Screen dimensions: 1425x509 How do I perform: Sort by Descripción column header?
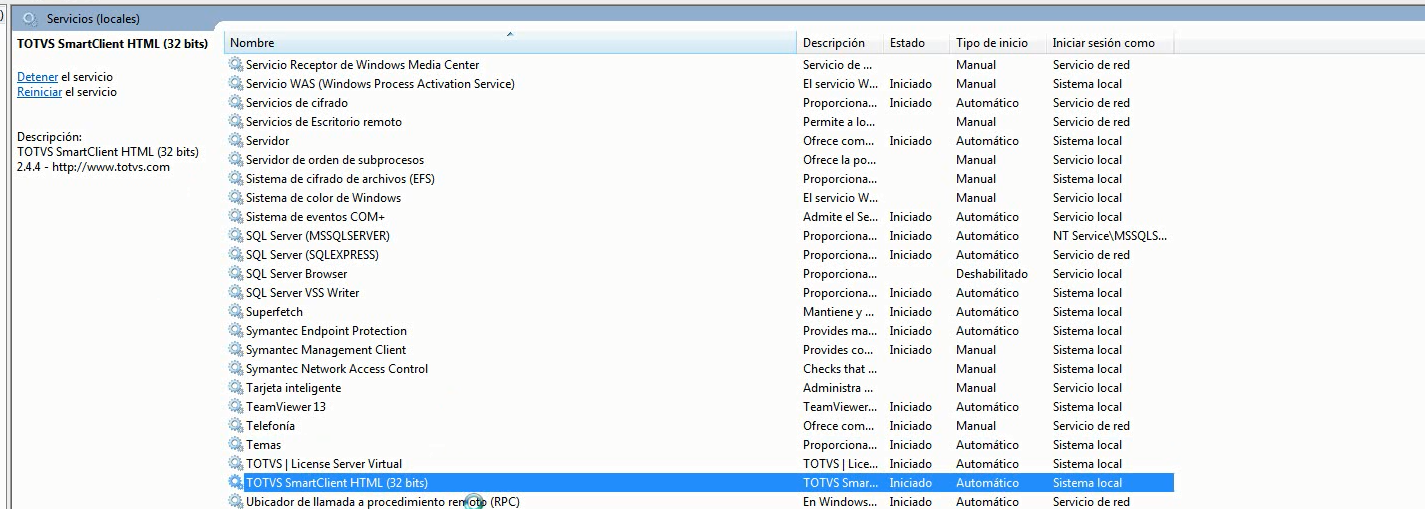[840, 43]
